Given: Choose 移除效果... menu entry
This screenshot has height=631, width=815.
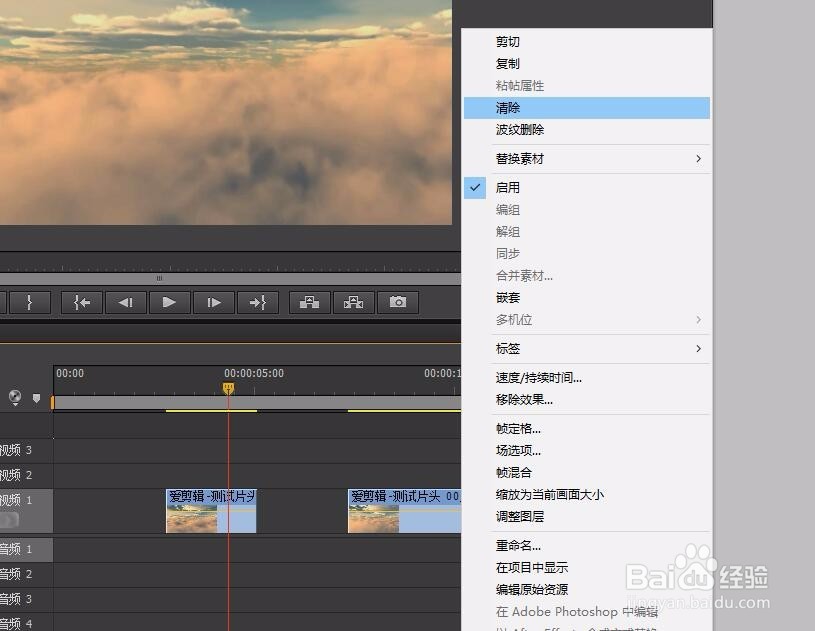Looking at the screenshot, I should [587, 400].
